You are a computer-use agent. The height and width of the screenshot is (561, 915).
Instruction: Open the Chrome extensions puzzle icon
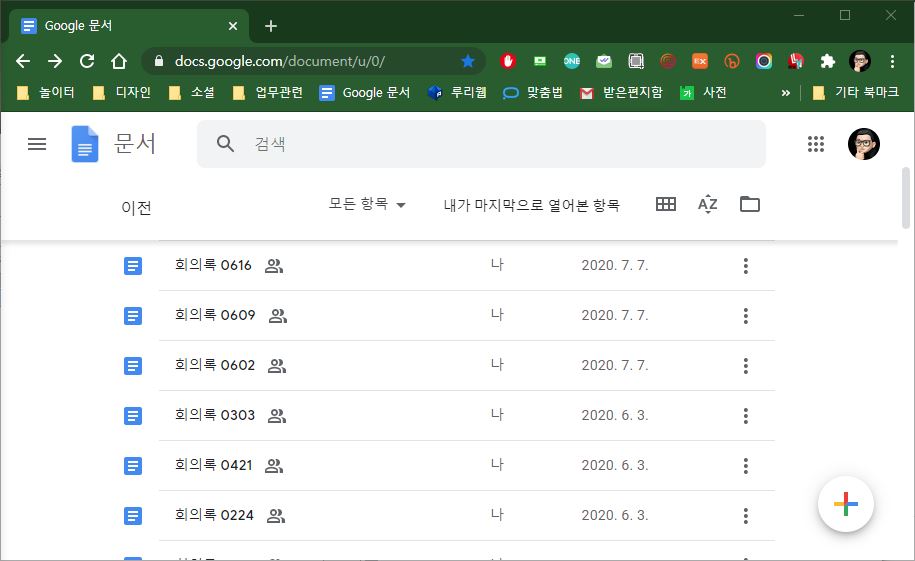(x=827, y=61)
